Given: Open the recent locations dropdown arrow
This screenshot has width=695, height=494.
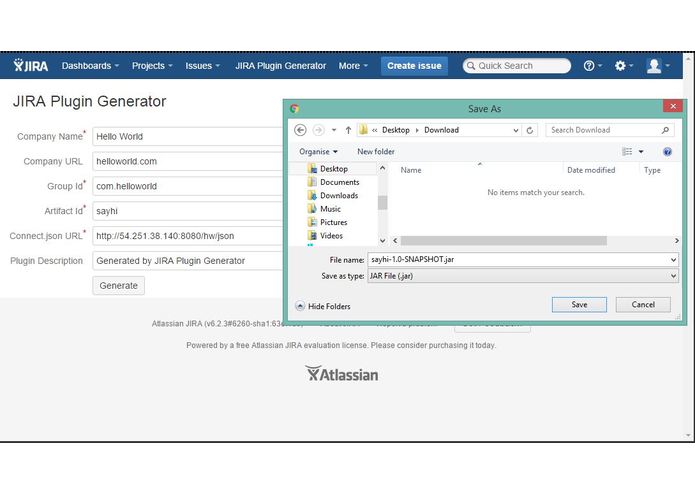Looking at the screenshot, I should click(334, 130).
